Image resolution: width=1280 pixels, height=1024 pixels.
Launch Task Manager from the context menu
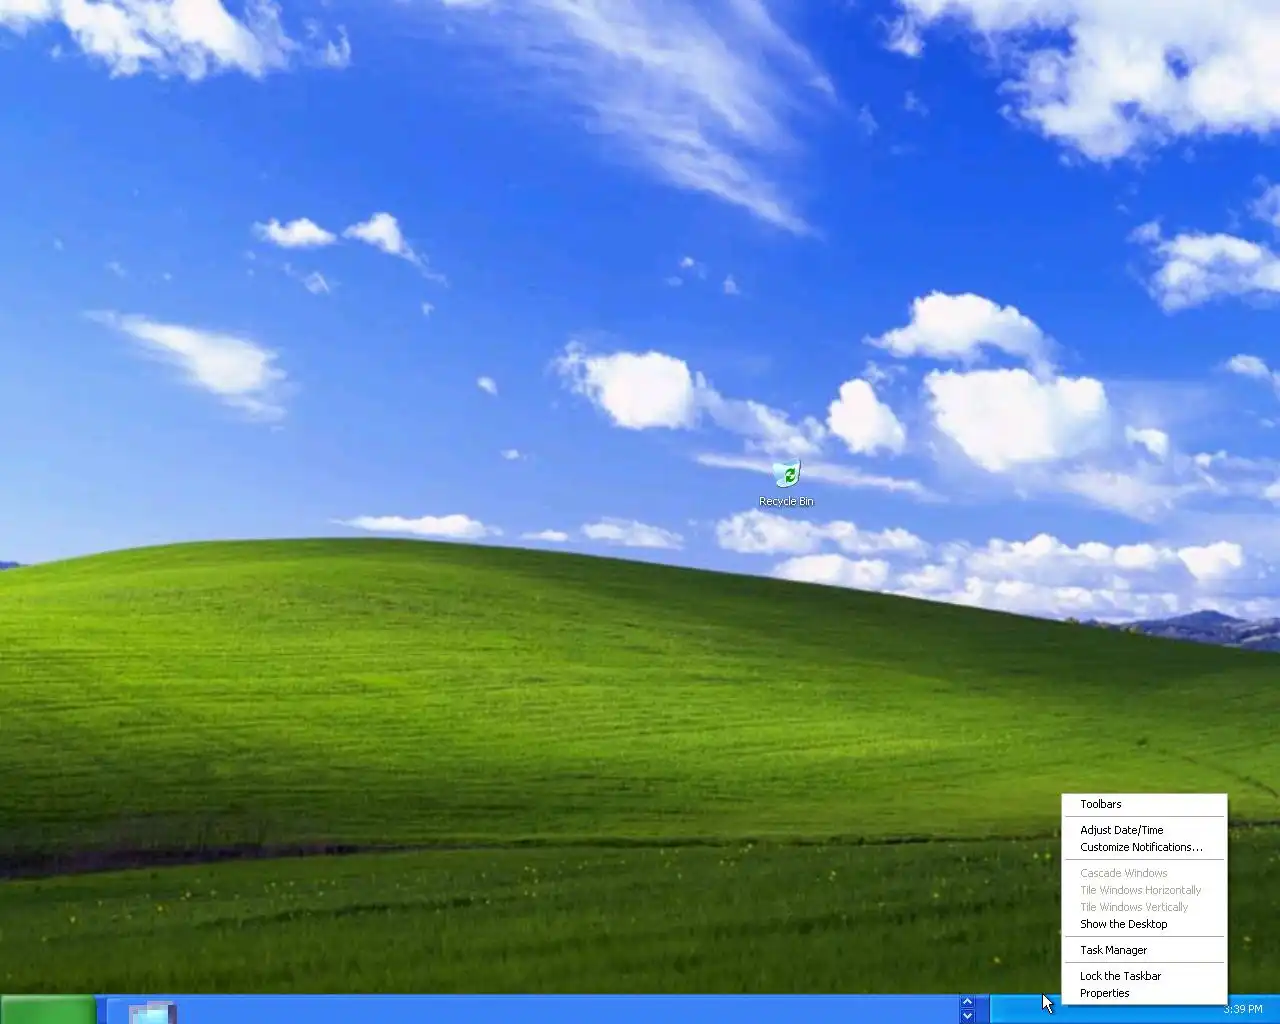1144,950
